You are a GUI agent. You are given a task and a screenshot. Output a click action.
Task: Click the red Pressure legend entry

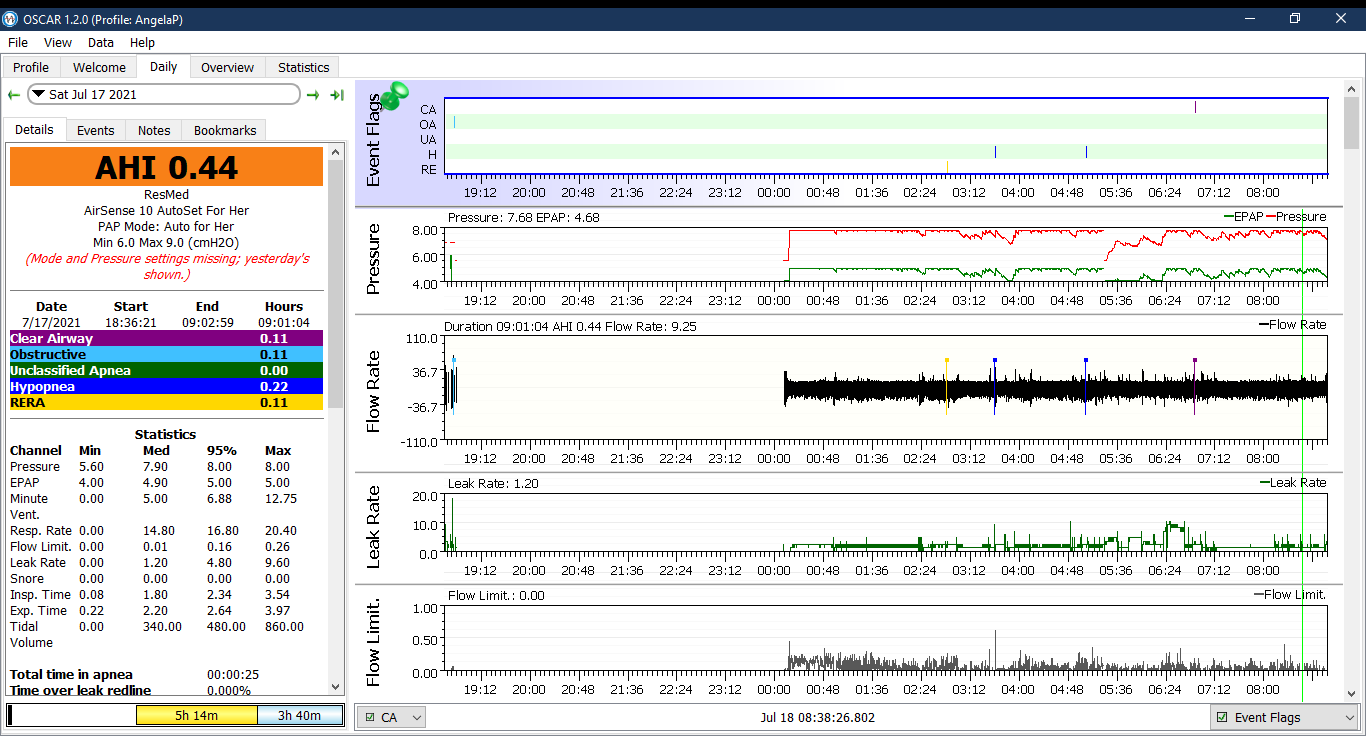[1297, 217]
